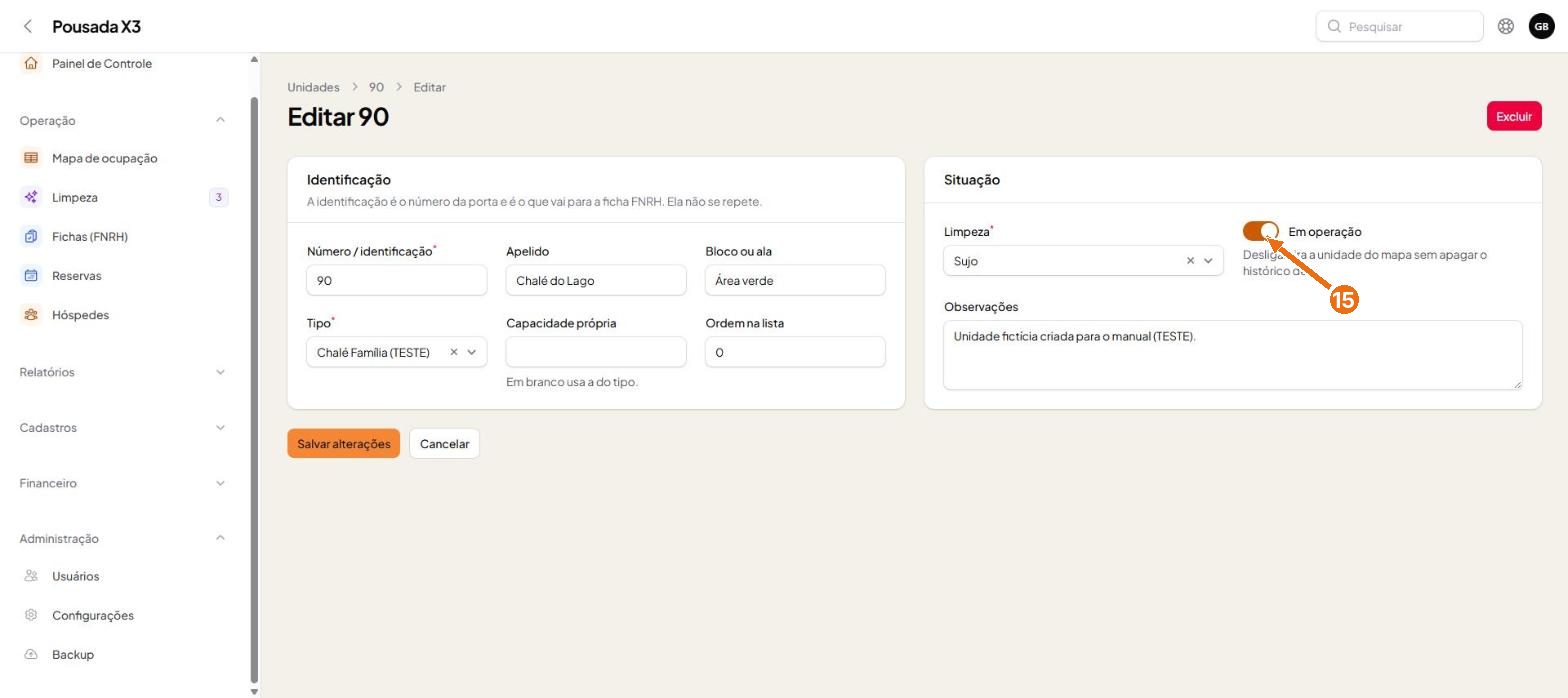Open the Reservas calendar icon

coord(31,276)
